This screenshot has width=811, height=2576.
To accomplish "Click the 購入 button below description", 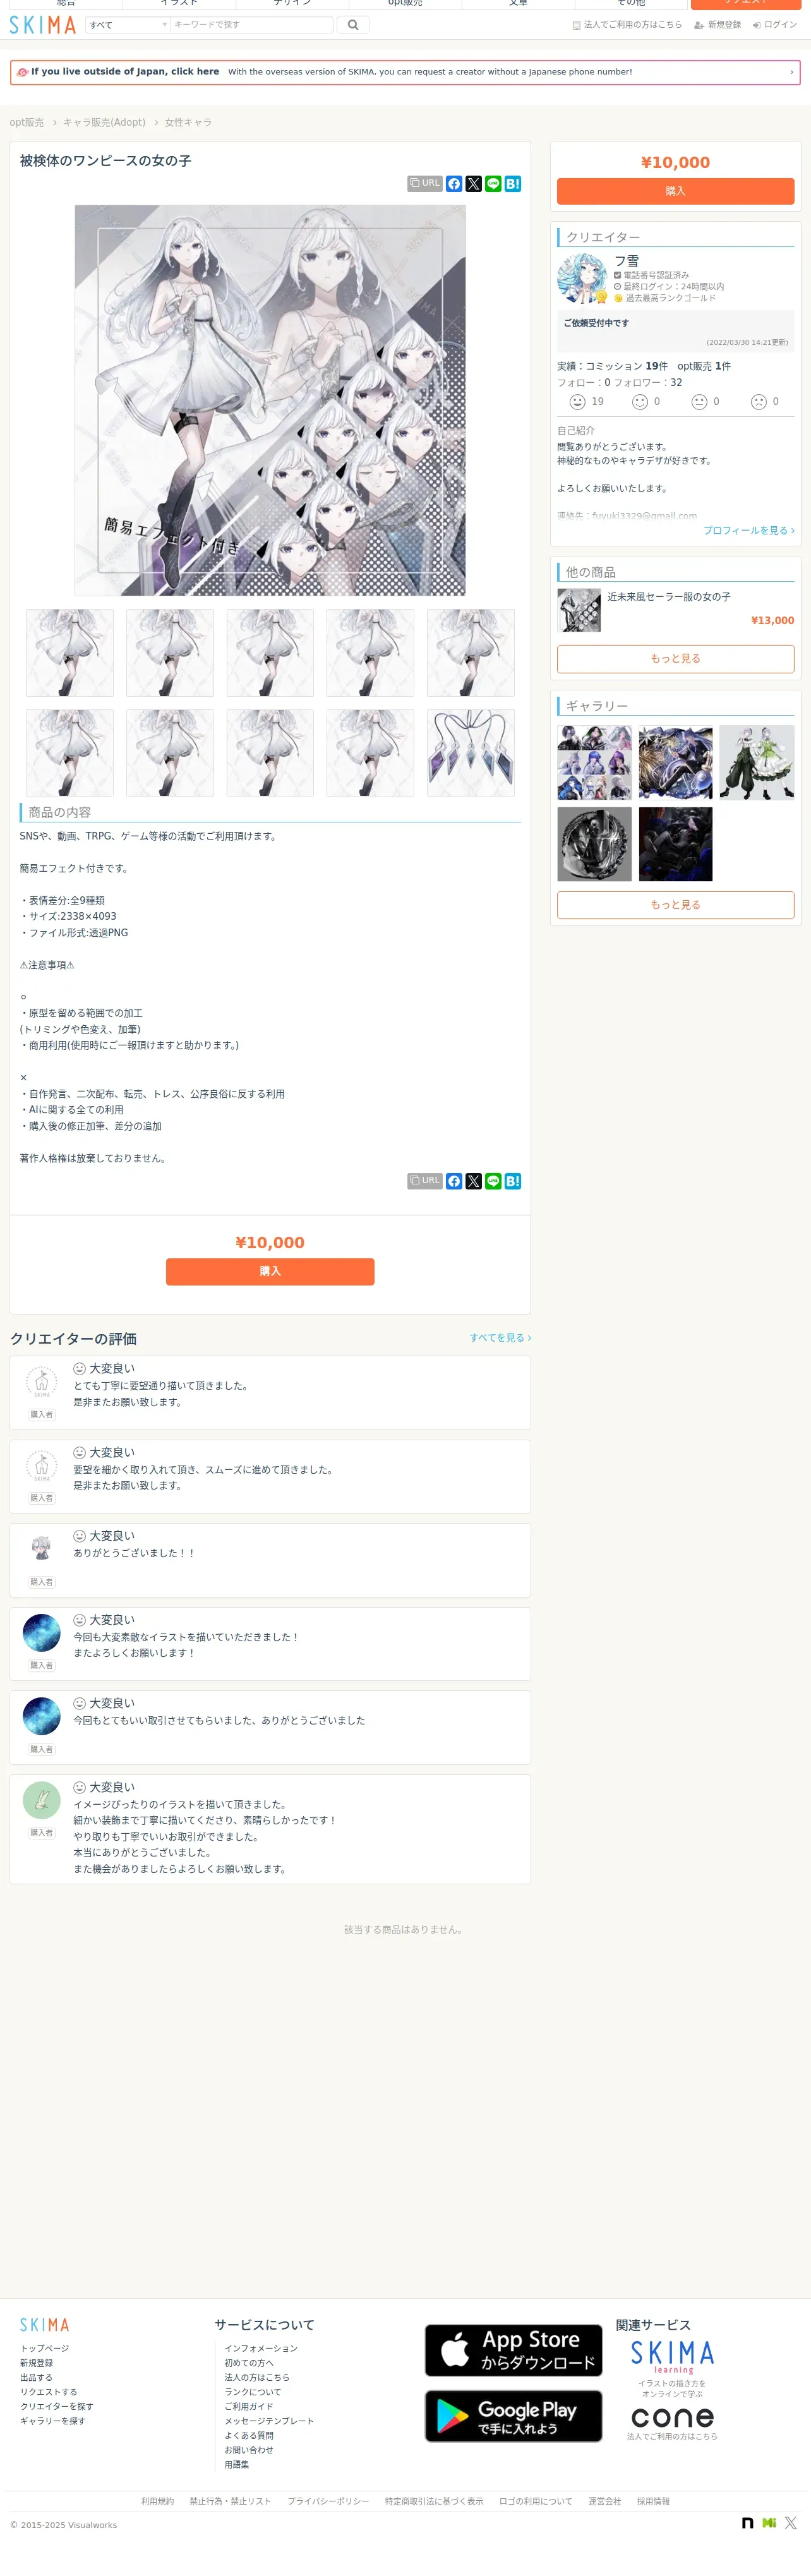I will click(270, 1271).
